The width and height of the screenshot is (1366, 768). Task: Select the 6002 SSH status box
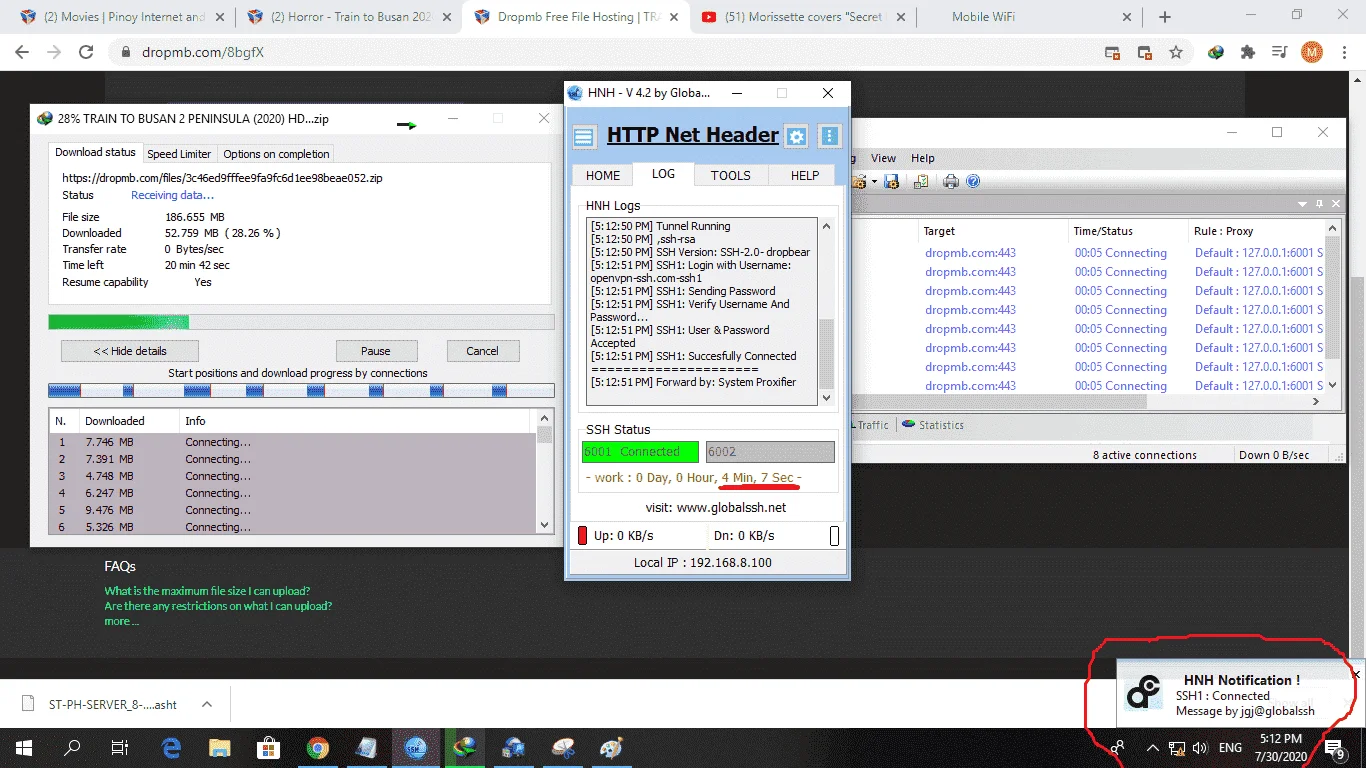[x=770, y=452]
